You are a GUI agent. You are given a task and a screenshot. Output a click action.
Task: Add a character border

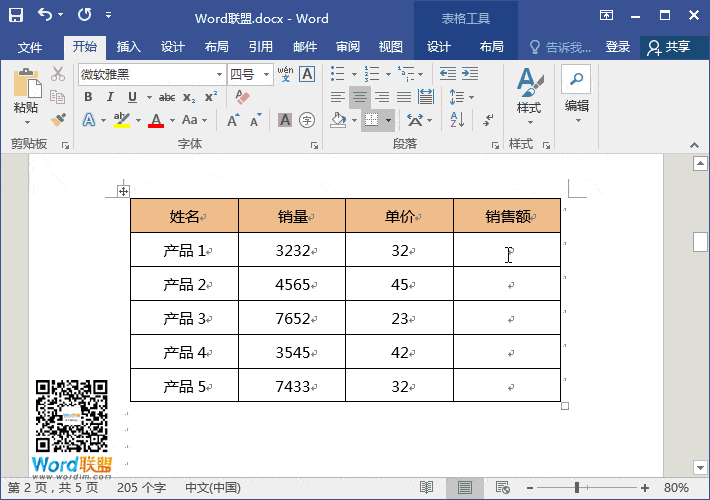pos(307,74)
